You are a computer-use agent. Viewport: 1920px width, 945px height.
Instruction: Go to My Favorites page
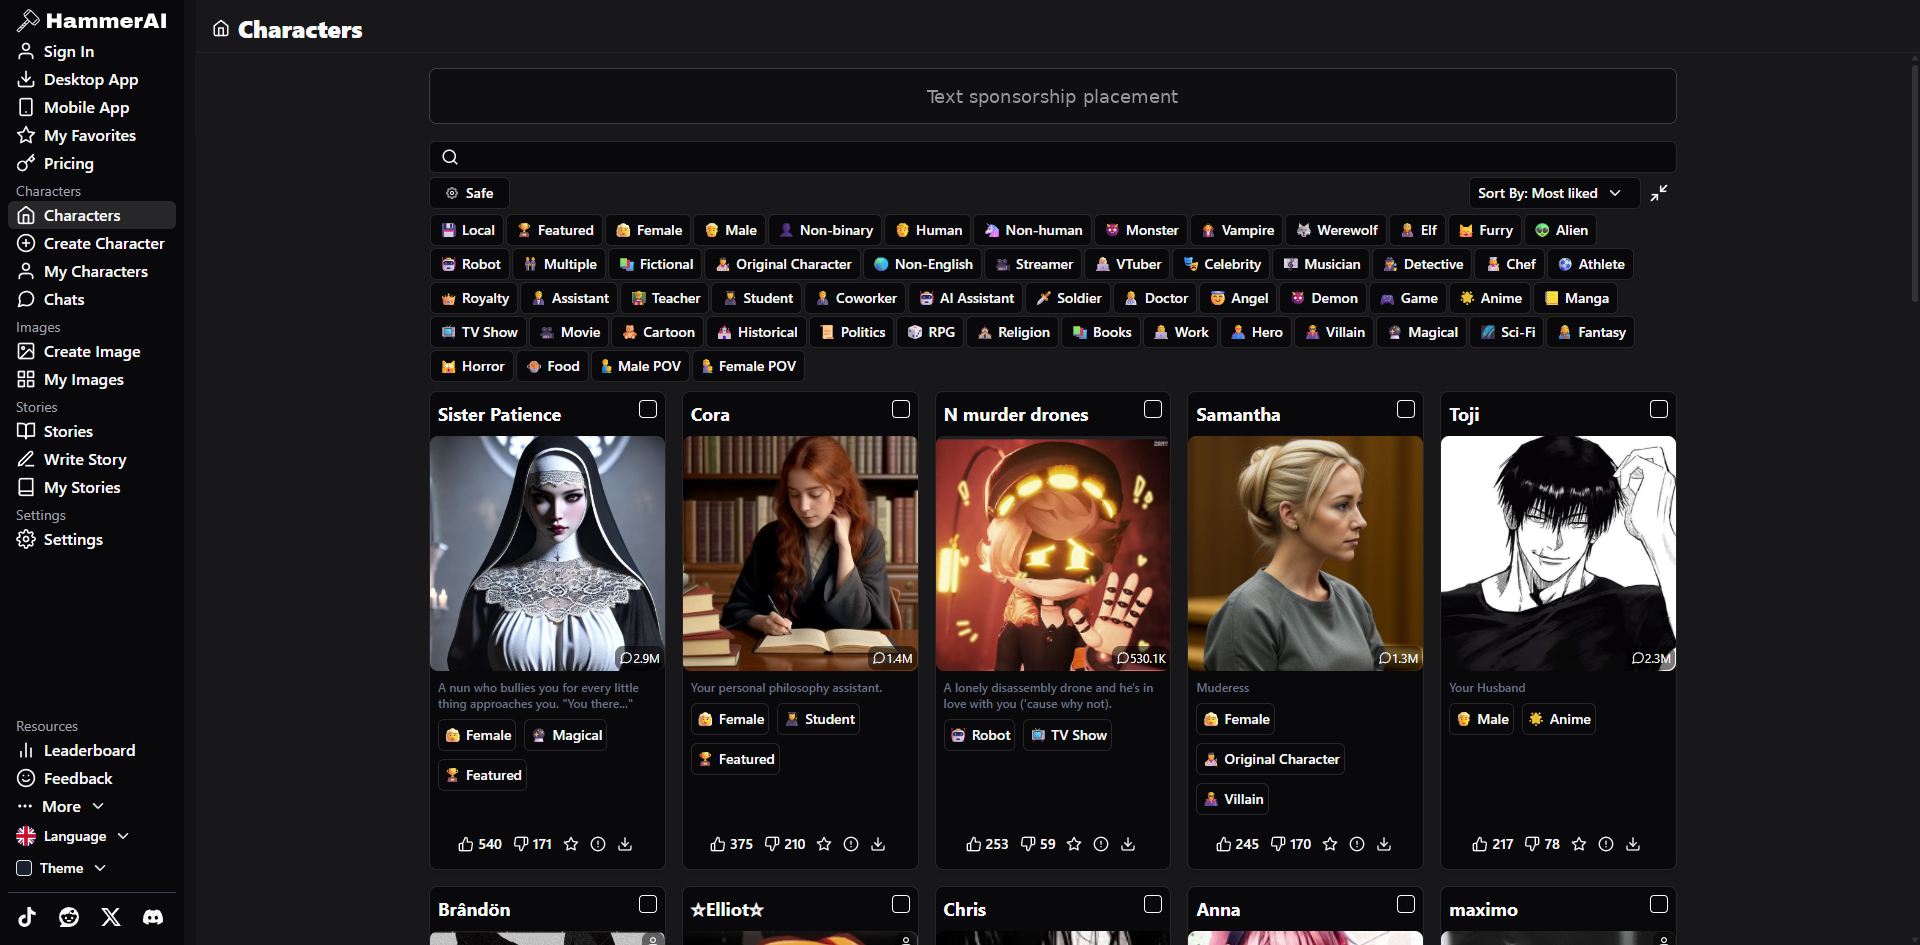point(92,135)
